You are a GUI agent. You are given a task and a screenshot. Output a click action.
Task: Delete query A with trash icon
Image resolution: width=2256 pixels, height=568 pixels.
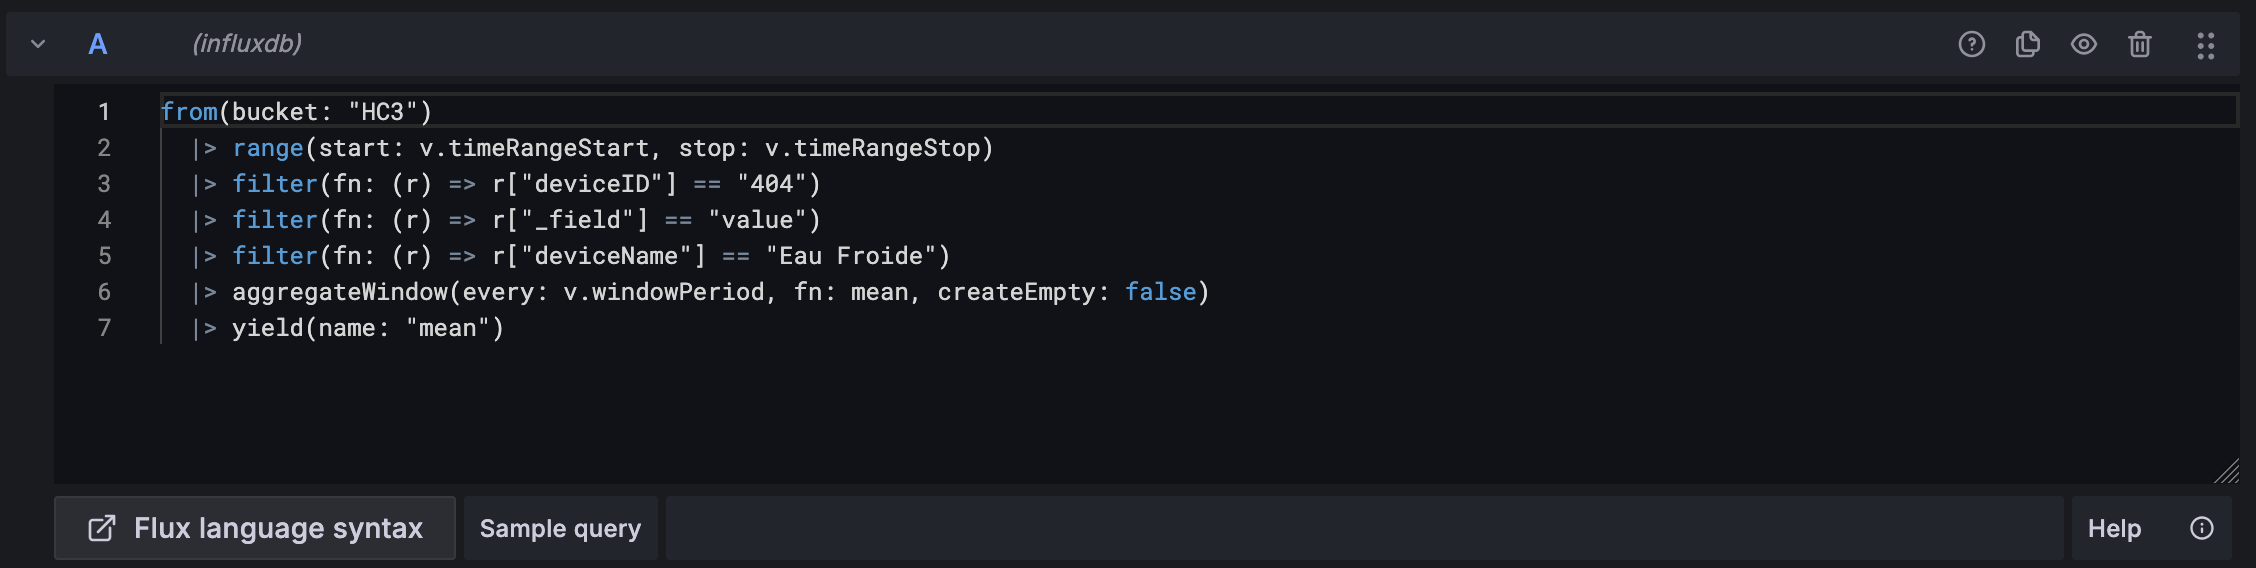coord(2139,44)
